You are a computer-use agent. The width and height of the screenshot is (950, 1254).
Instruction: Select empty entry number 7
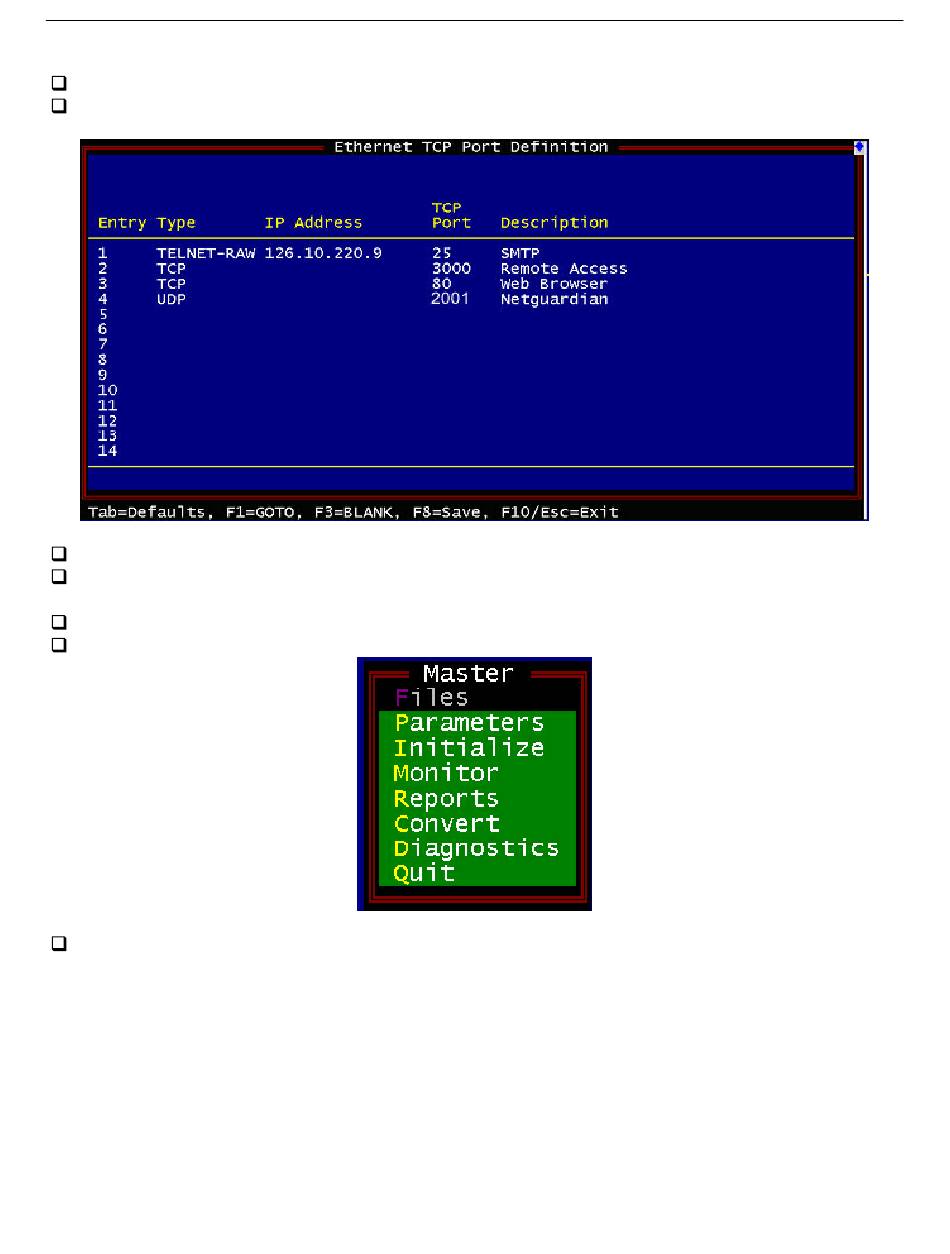coord(103,345)
